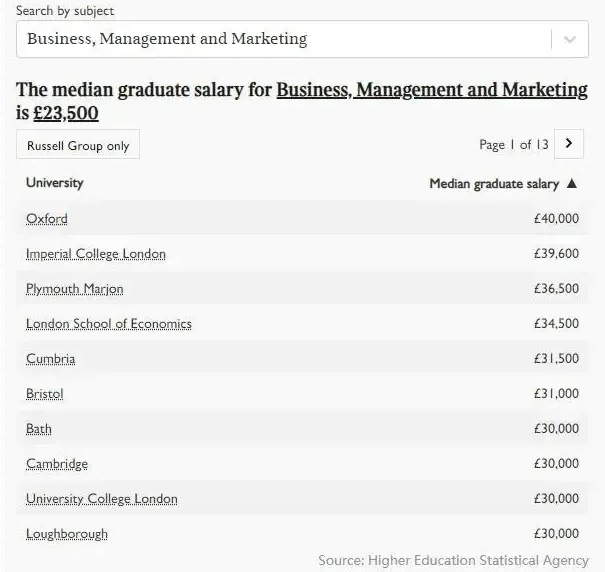Click the Page 1 of 13 indicator
The width and height of the screenshot is (605, 572).
coord(514,144)
